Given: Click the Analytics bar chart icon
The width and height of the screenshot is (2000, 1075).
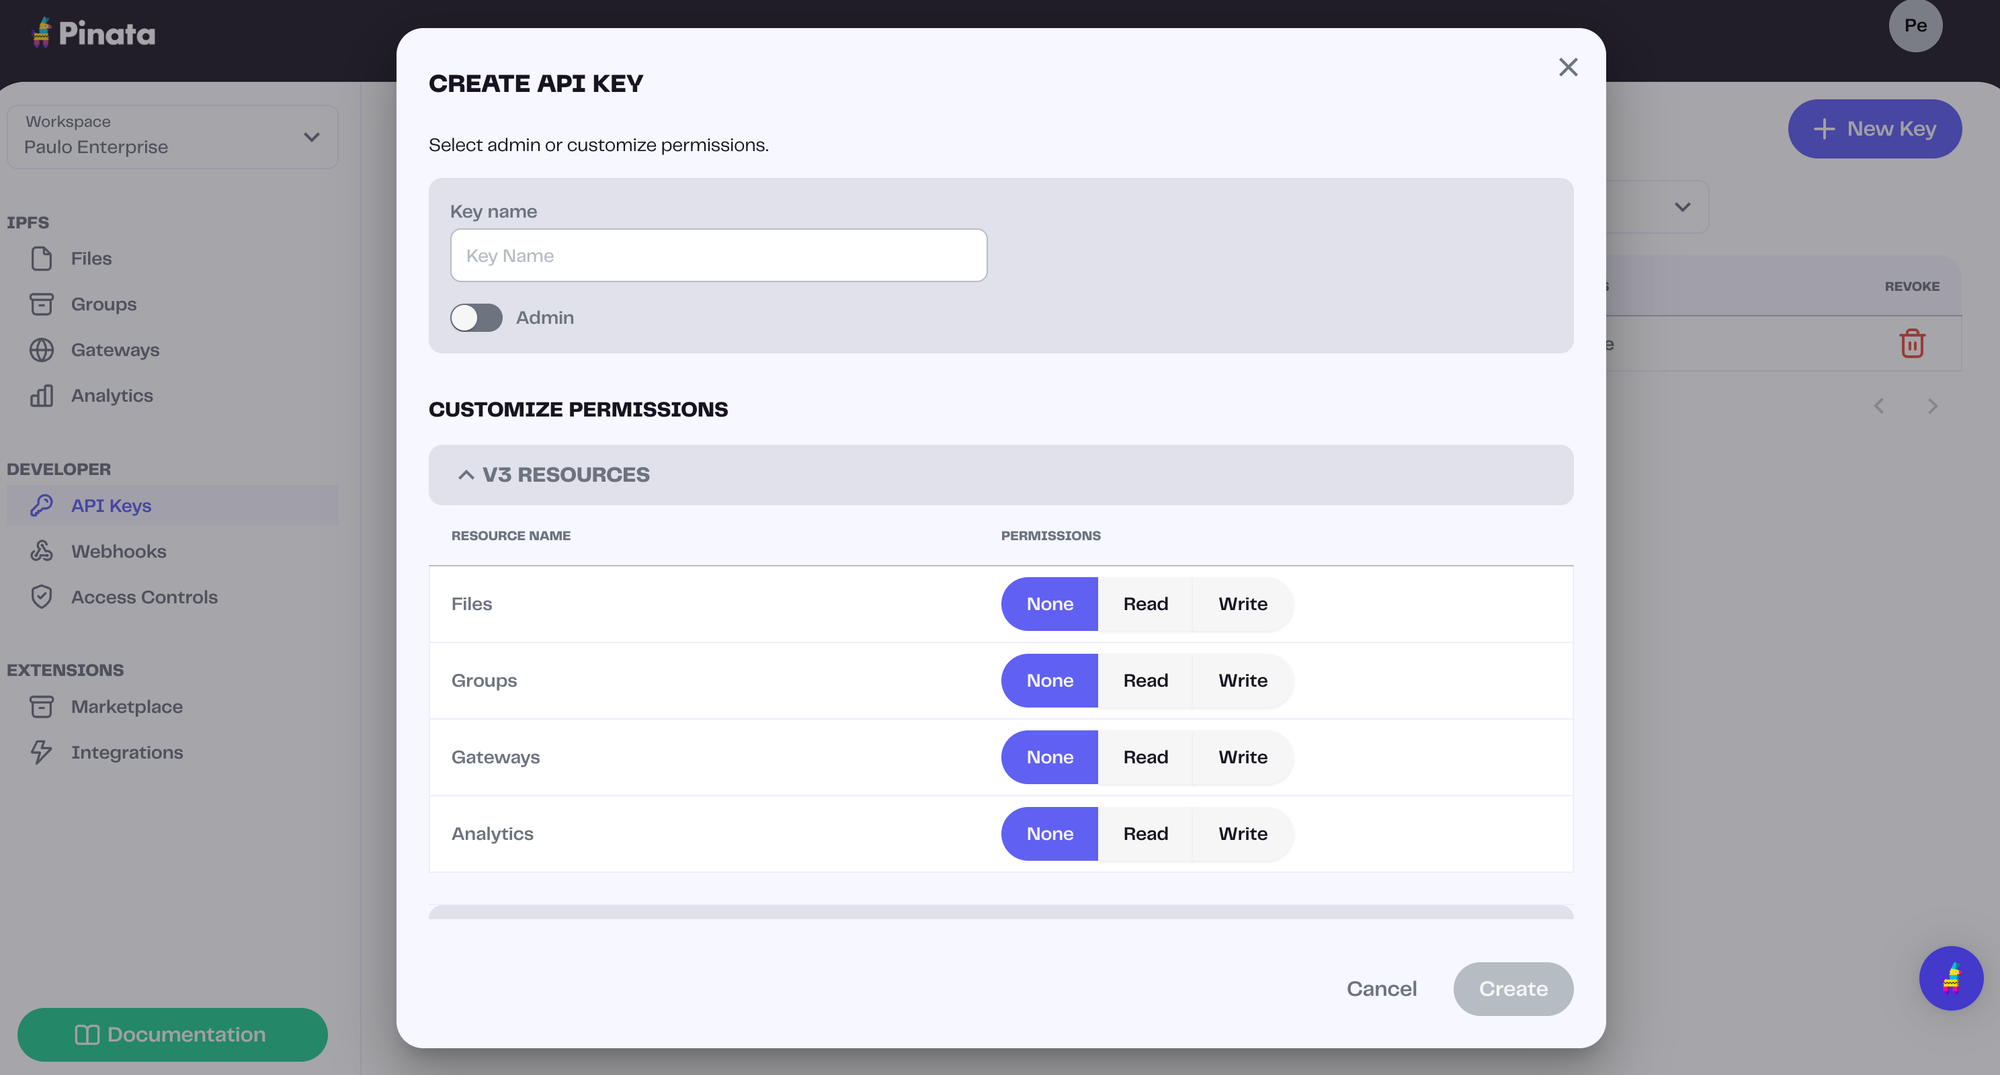Looking at the screenshot, I should coord(42,396).
